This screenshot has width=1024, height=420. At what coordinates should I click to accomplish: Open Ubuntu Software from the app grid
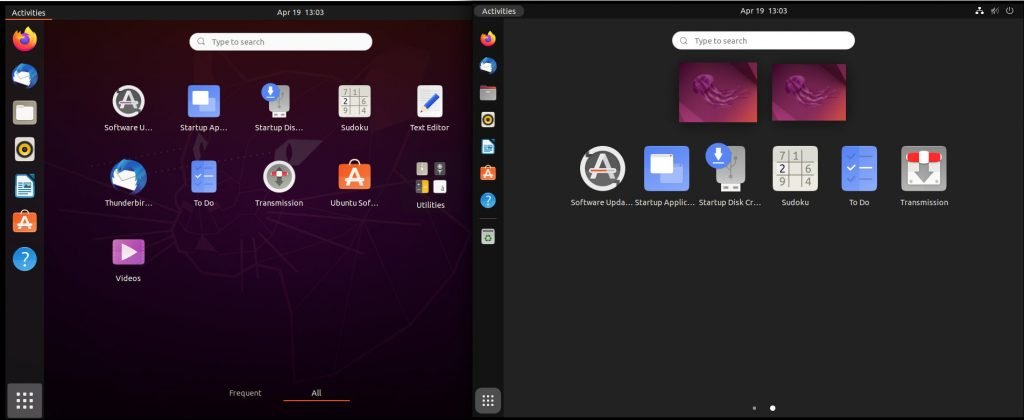[355, 184]
